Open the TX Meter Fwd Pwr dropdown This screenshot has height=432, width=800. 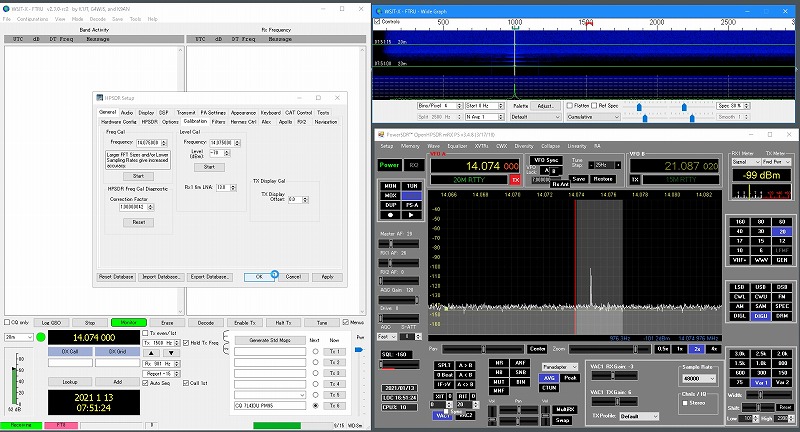(777, 162)
